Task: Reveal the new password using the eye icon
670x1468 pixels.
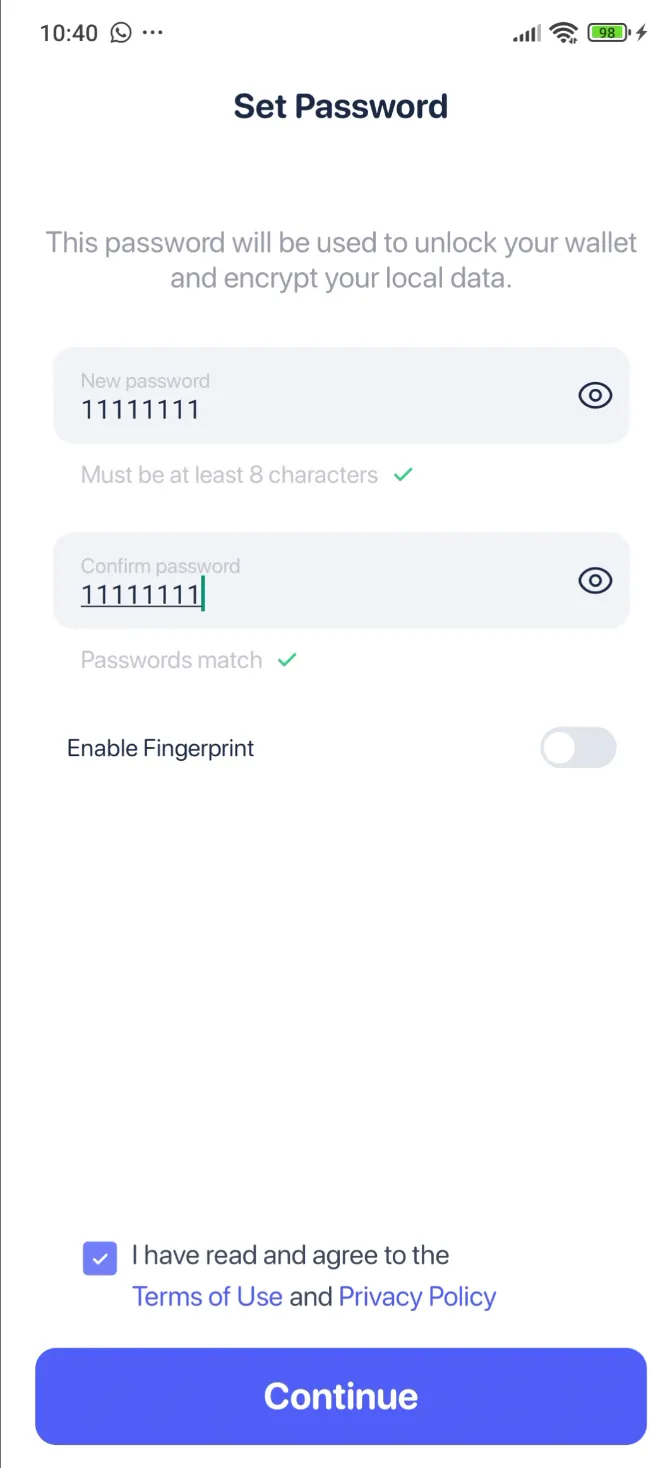Action: tap(594, 395)
